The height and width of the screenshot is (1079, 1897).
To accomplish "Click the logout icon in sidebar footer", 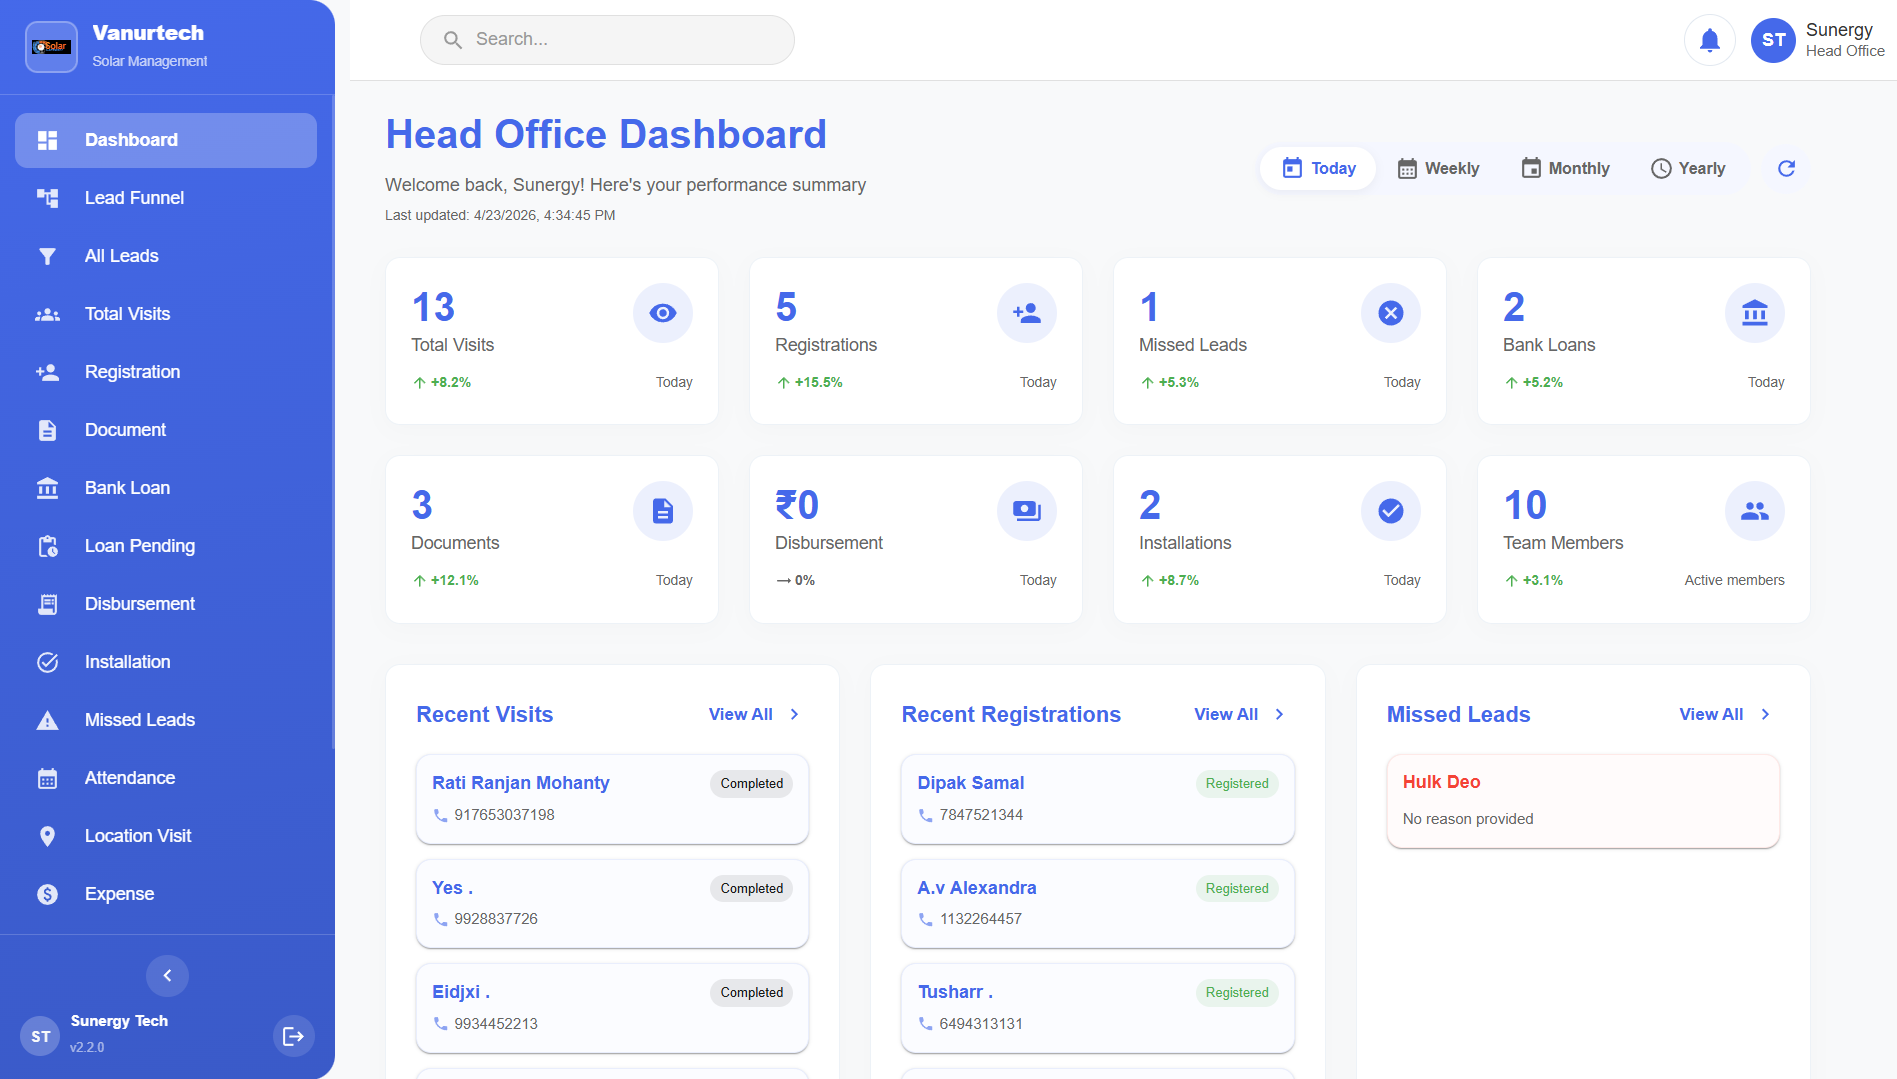I will tap(293, 1036).
